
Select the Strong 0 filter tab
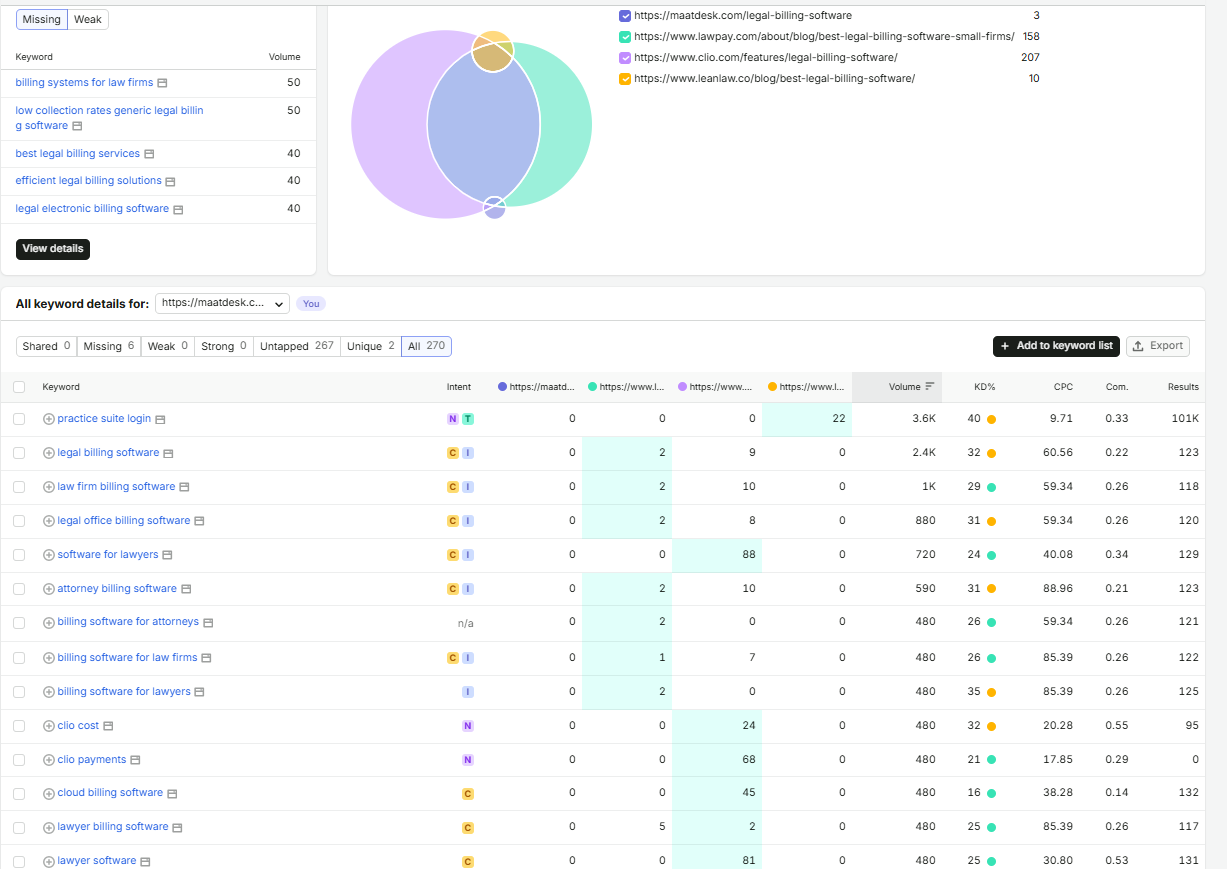224,346
